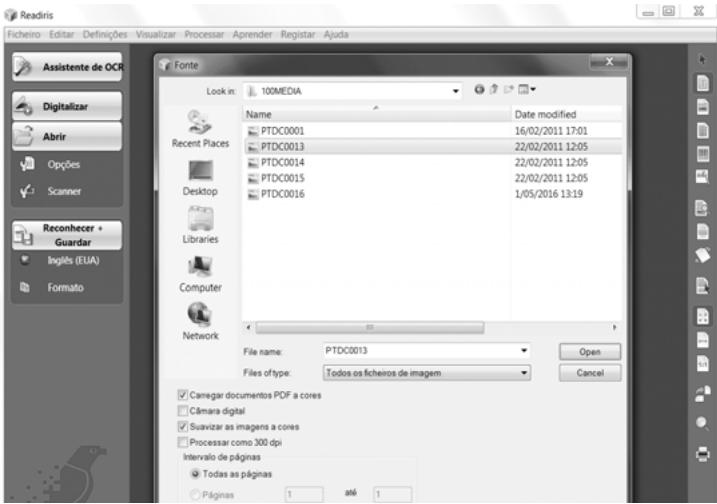Viewport: 717px width, 504px height.
Task: Select file PTDC0014
Action: click(x=282, y=162)
